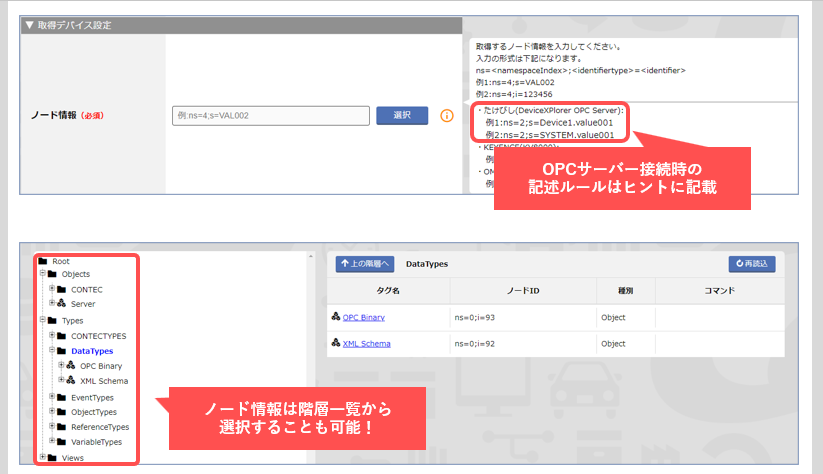823x474 pixels.
Task: Click the ノード情報 input field
Action: pyautogui.click(x=269, y=116)
